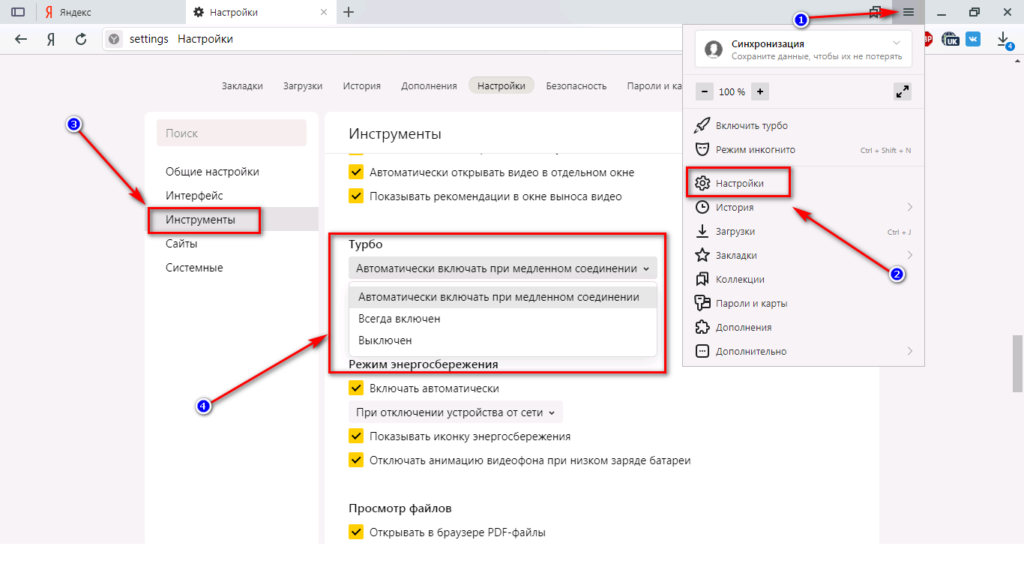Click the side panel toggle icon

point(17,12)
